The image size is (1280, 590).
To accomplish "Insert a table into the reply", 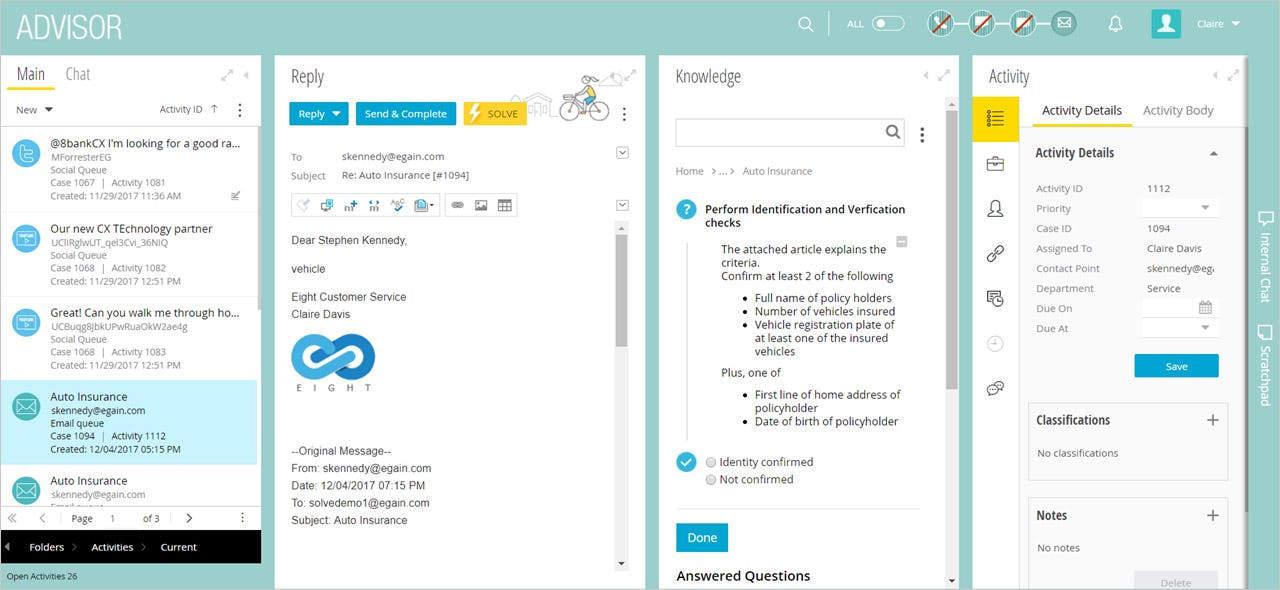I will [504, 205].
